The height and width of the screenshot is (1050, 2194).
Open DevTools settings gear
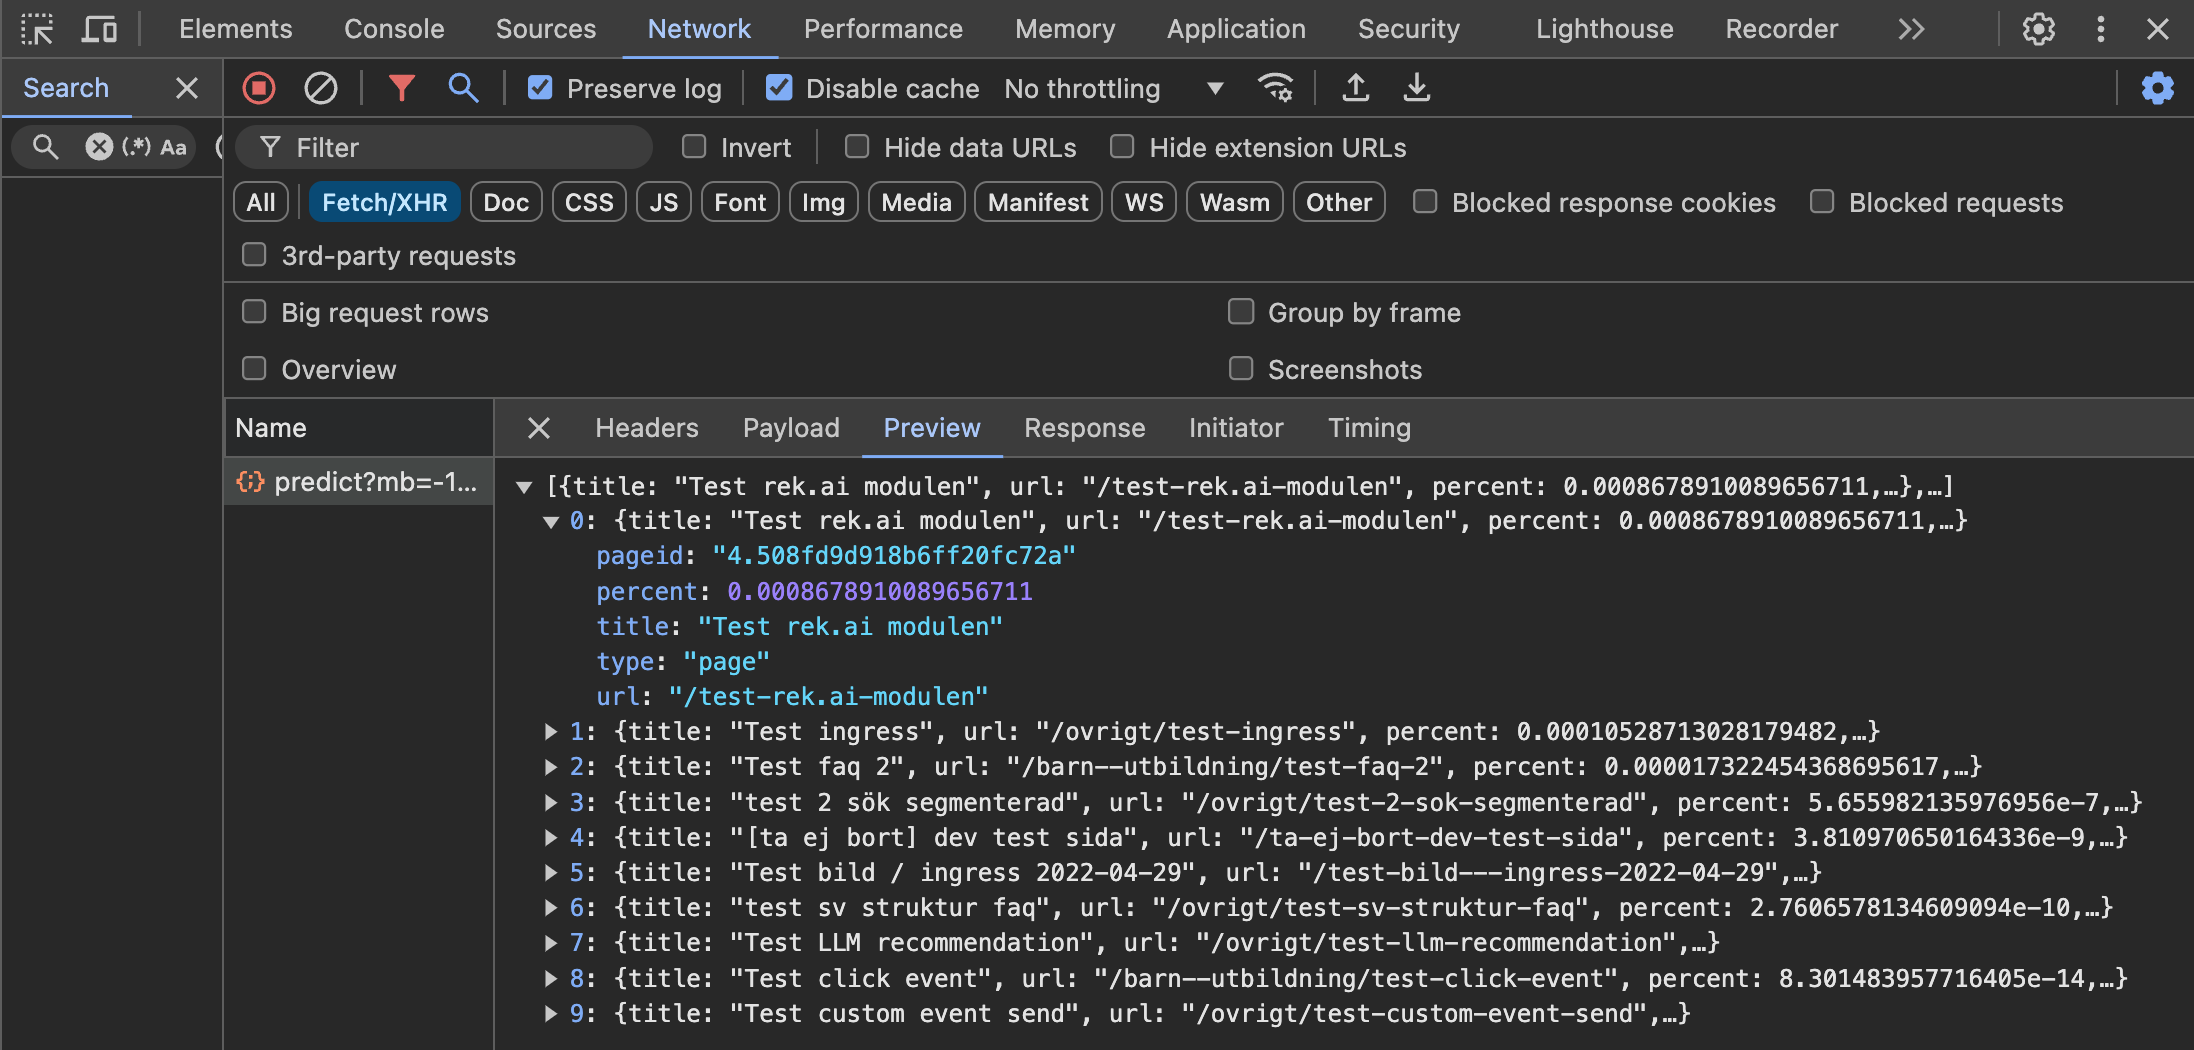(x=2038, y=29)
